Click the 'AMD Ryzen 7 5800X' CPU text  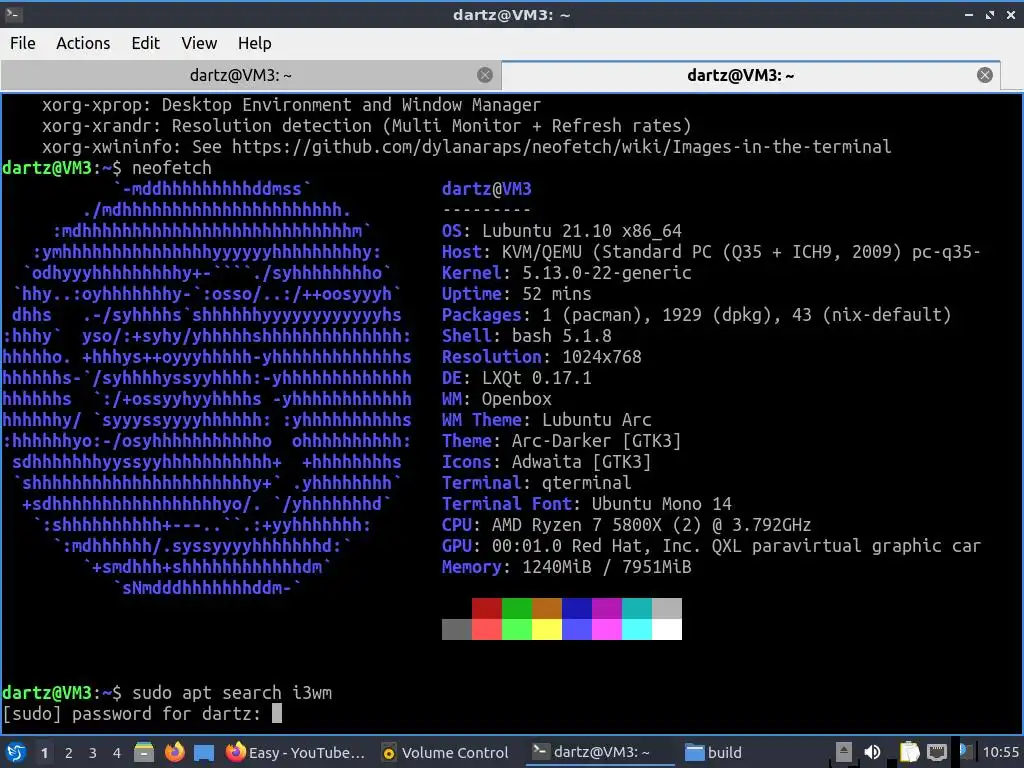point(577,524)
